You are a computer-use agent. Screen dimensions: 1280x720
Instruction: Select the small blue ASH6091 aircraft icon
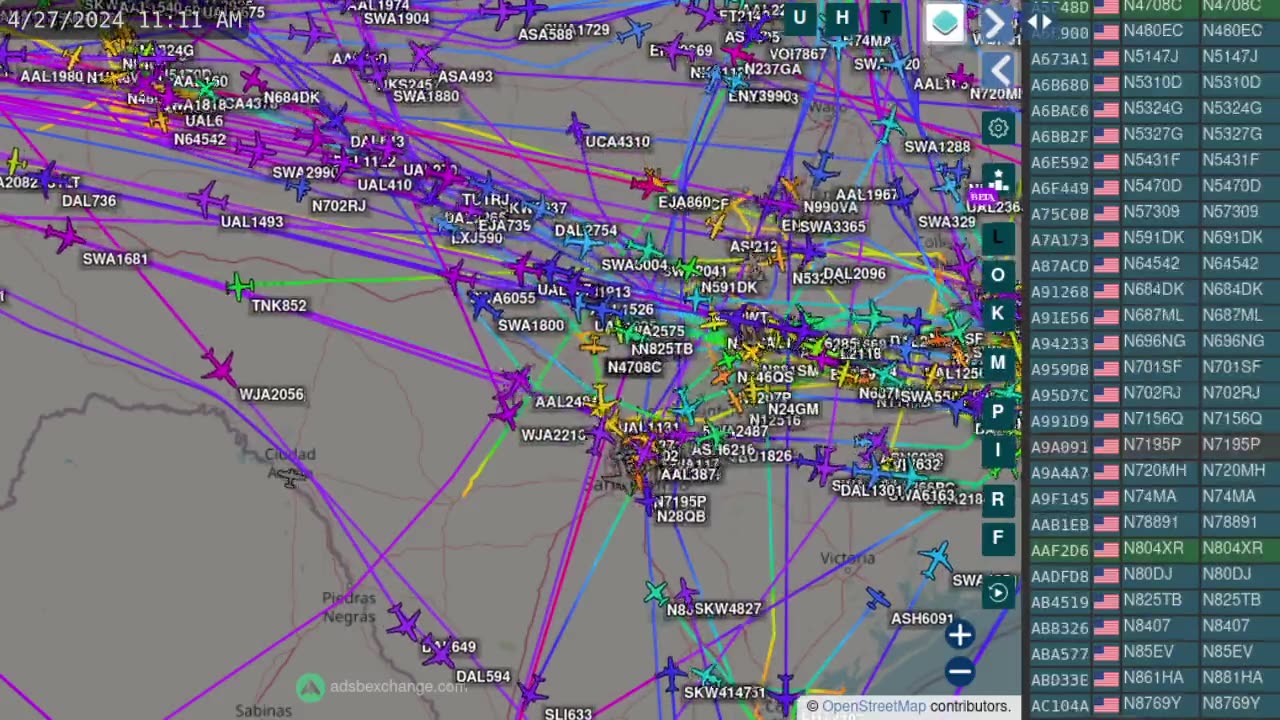click(x=877, y=598)
